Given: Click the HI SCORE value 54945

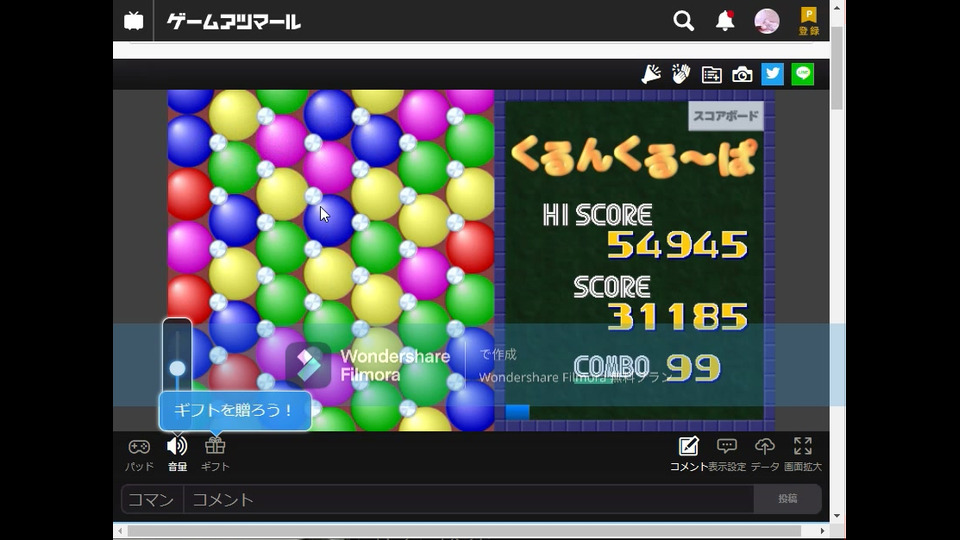Looking at the screenshot, I should (677, 245).
